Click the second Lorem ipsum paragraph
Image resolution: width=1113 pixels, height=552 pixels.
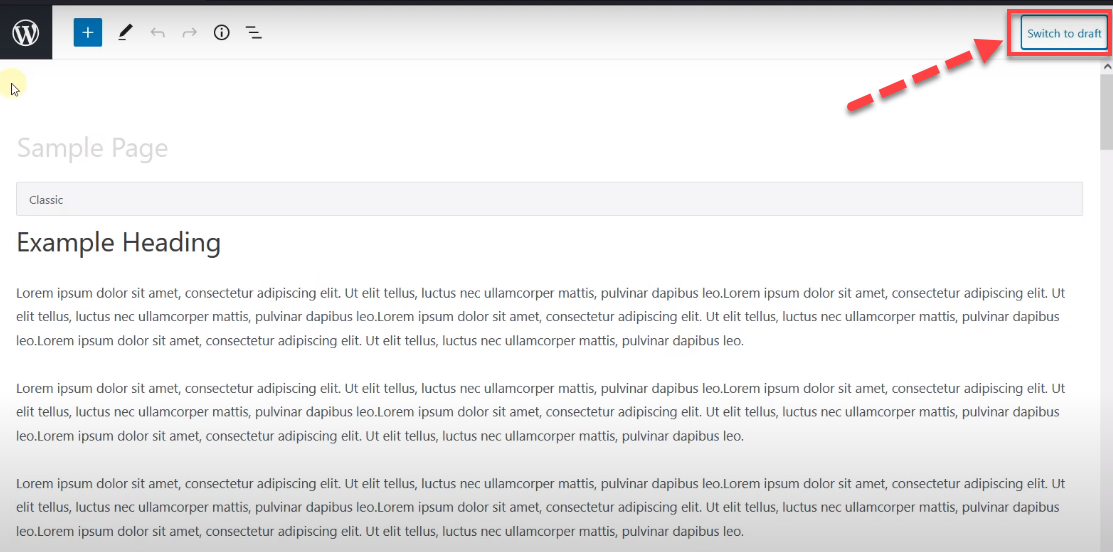(x=541, y=412)
